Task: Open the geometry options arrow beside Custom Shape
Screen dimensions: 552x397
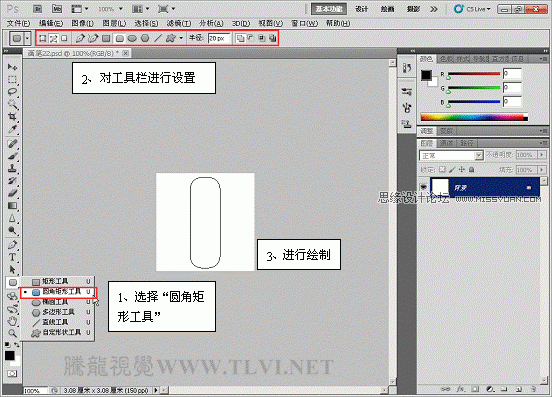Action: point(181,38)
